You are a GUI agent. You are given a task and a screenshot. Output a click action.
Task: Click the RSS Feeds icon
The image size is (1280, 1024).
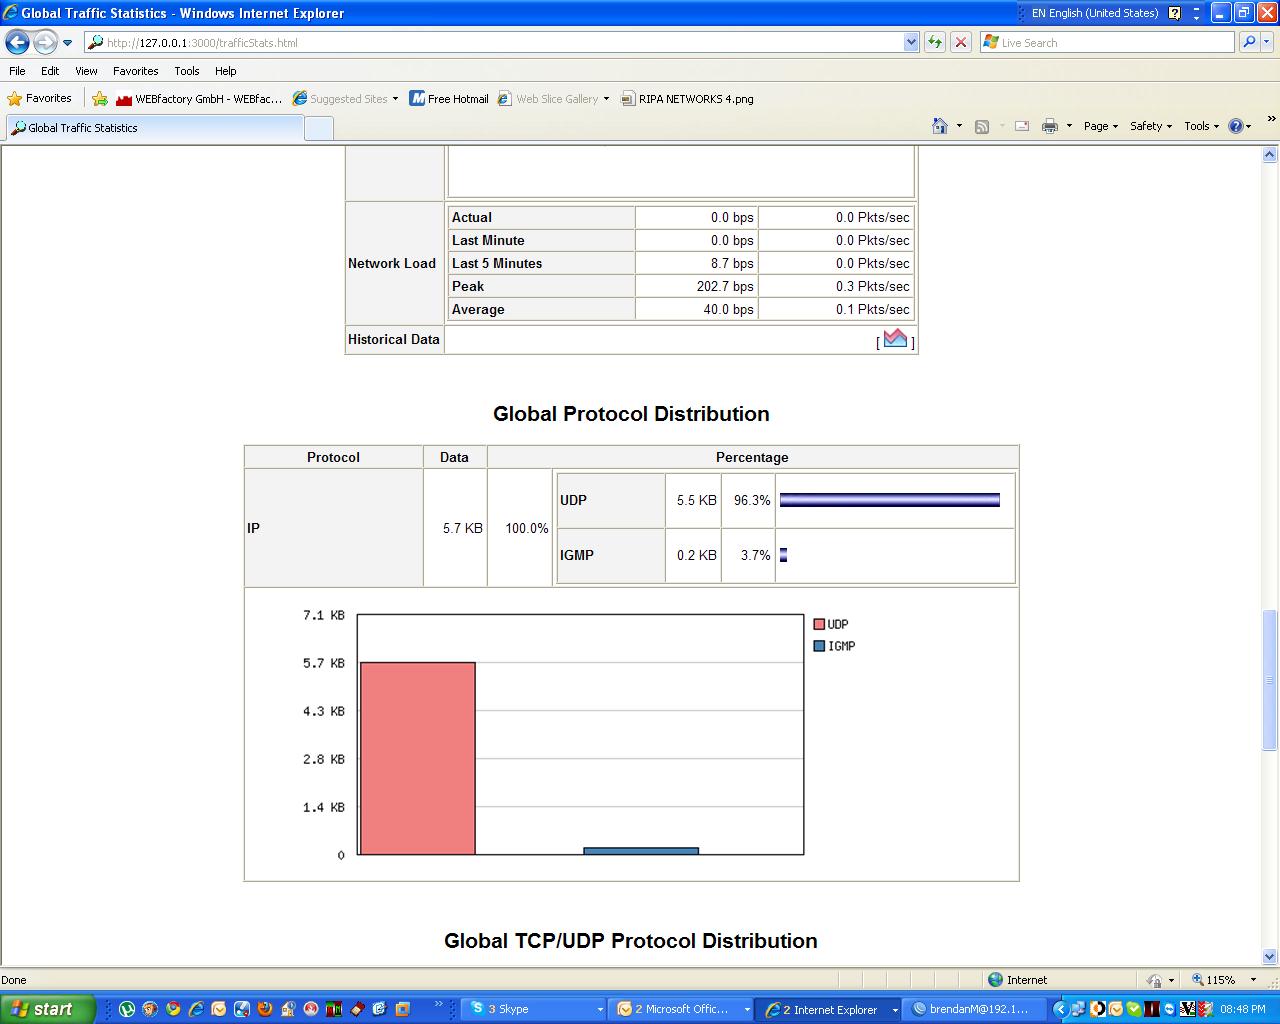982,126
